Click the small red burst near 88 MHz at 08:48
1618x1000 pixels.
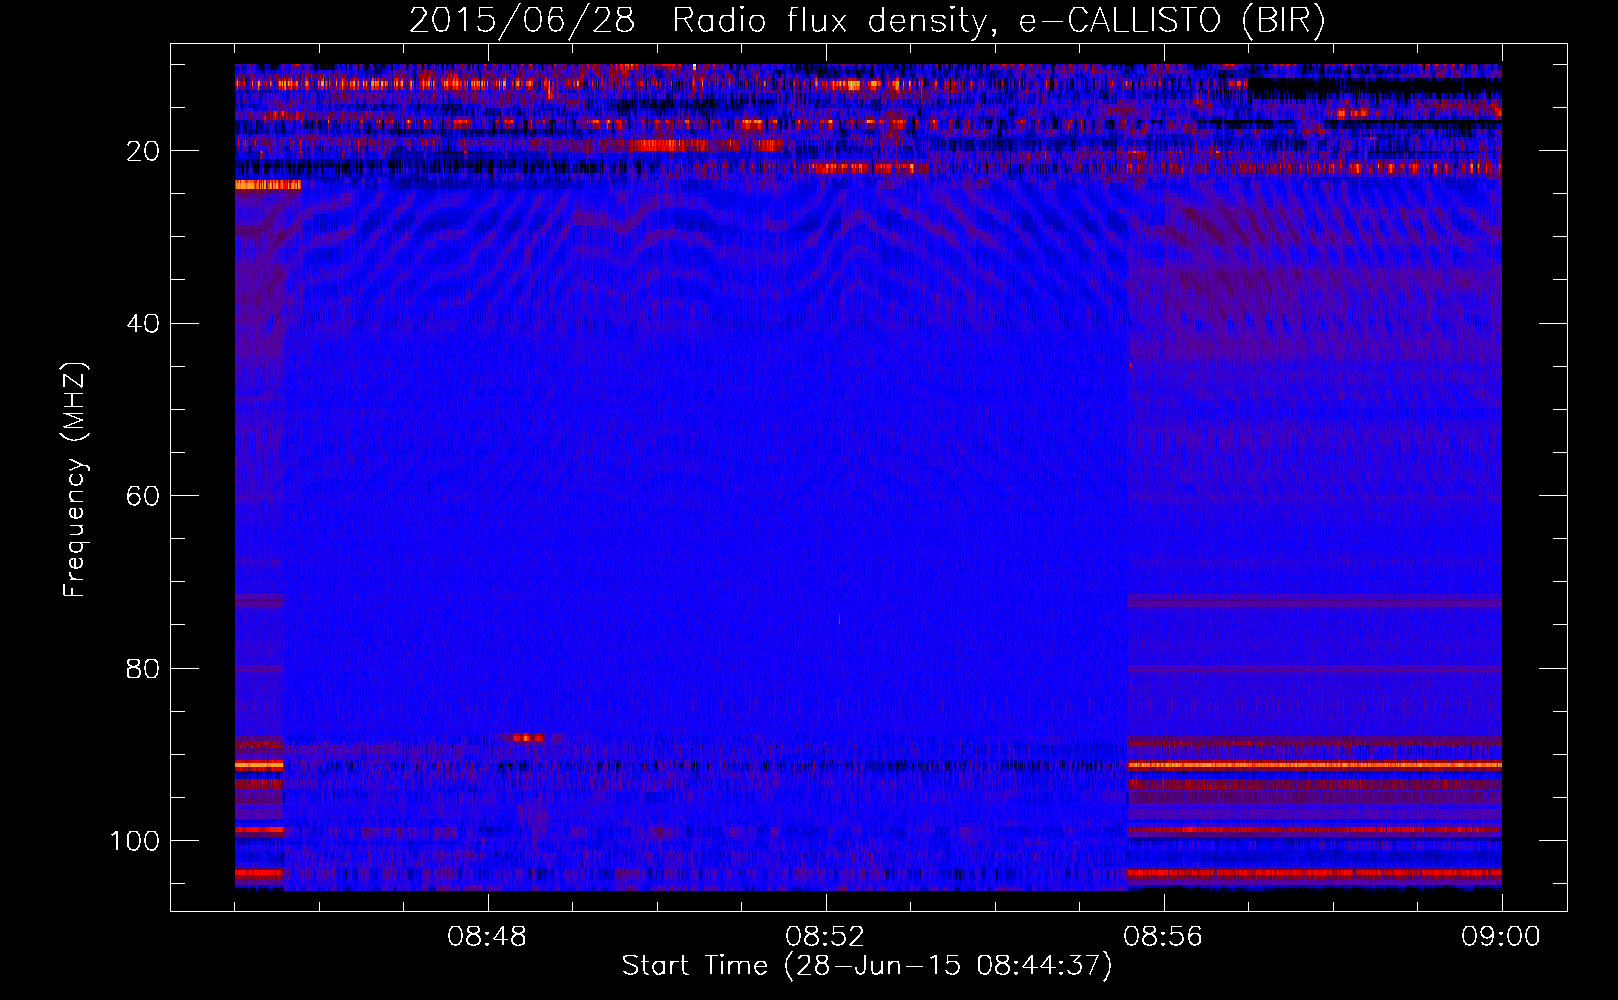coord(528,738)
